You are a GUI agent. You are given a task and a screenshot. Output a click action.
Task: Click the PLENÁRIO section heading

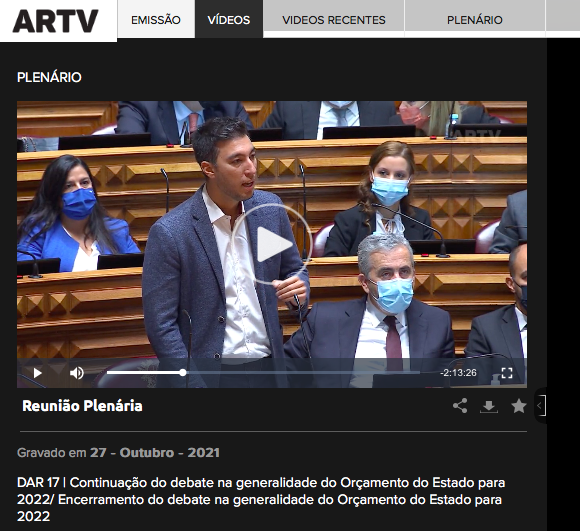[49, 77]
